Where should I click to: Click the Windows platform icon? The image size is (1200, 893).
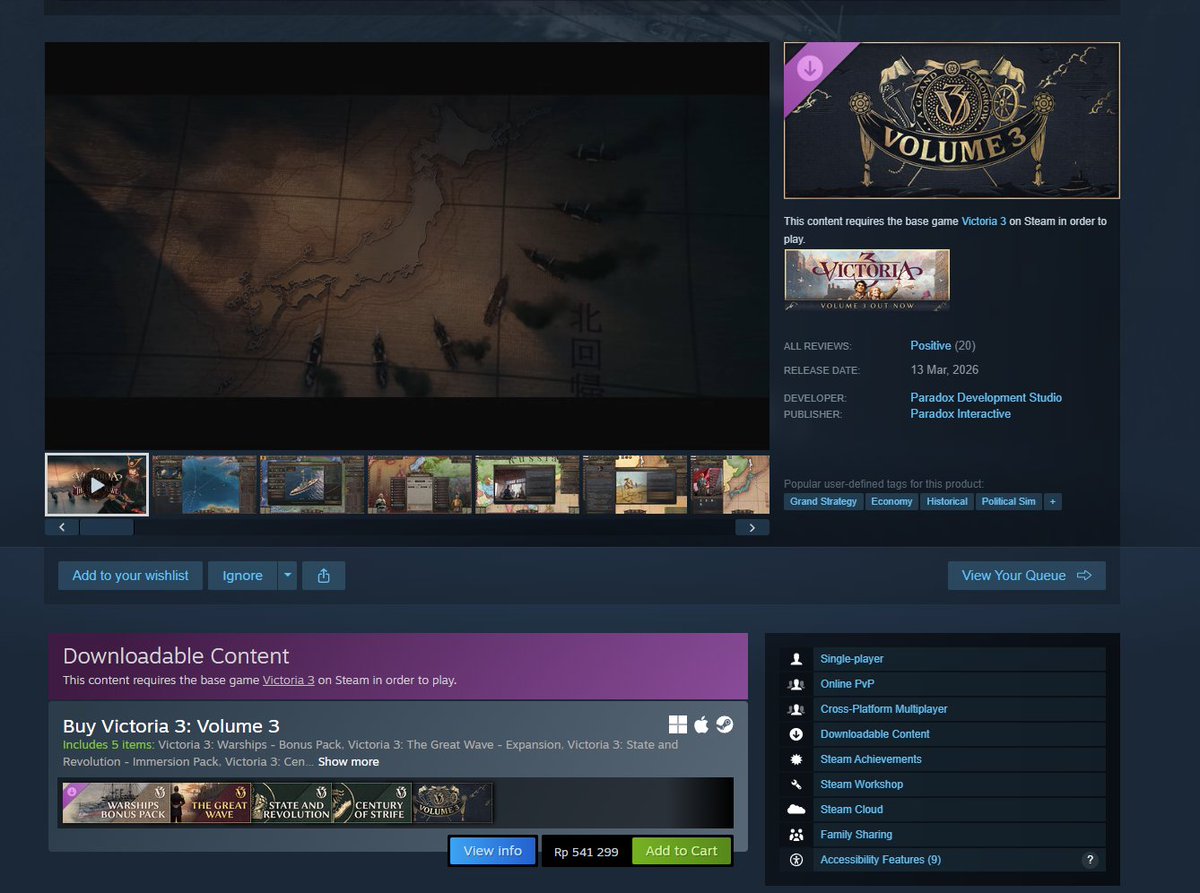point(678,725)
